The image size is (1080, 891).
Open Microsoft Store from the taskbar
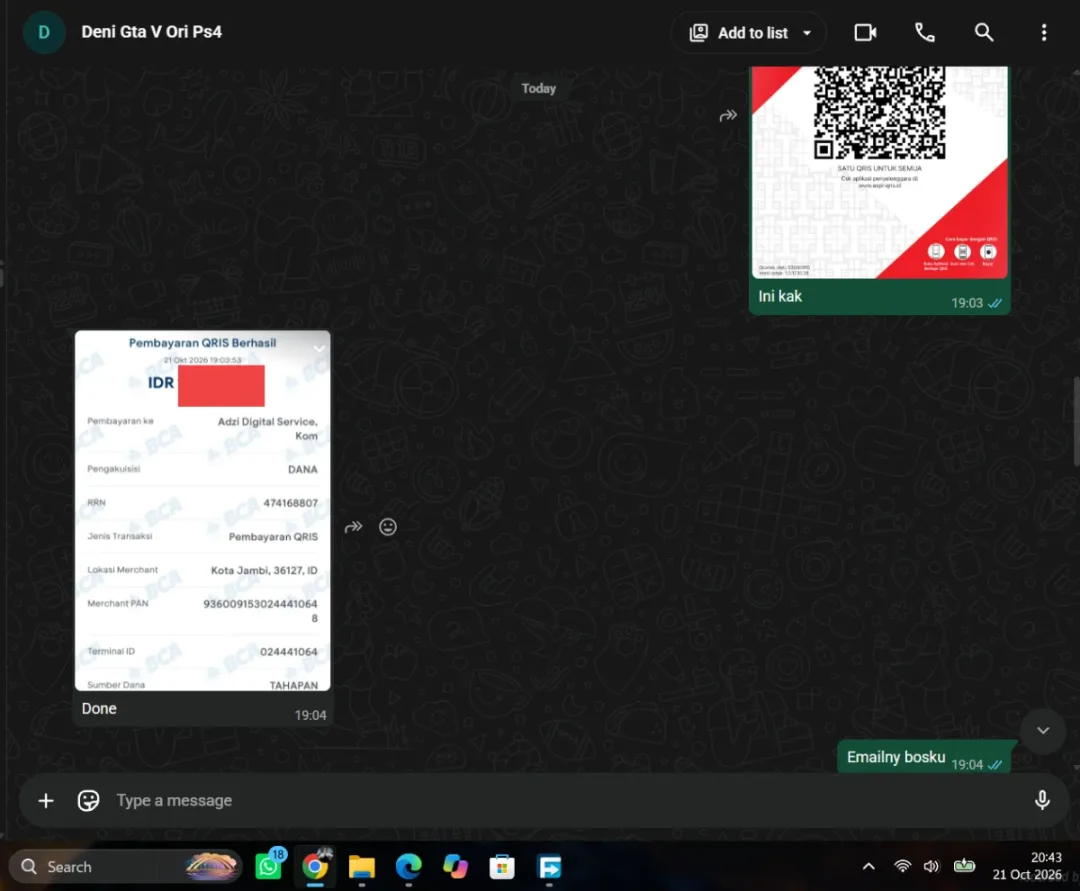pyautogui.click(x=502, y=867)
